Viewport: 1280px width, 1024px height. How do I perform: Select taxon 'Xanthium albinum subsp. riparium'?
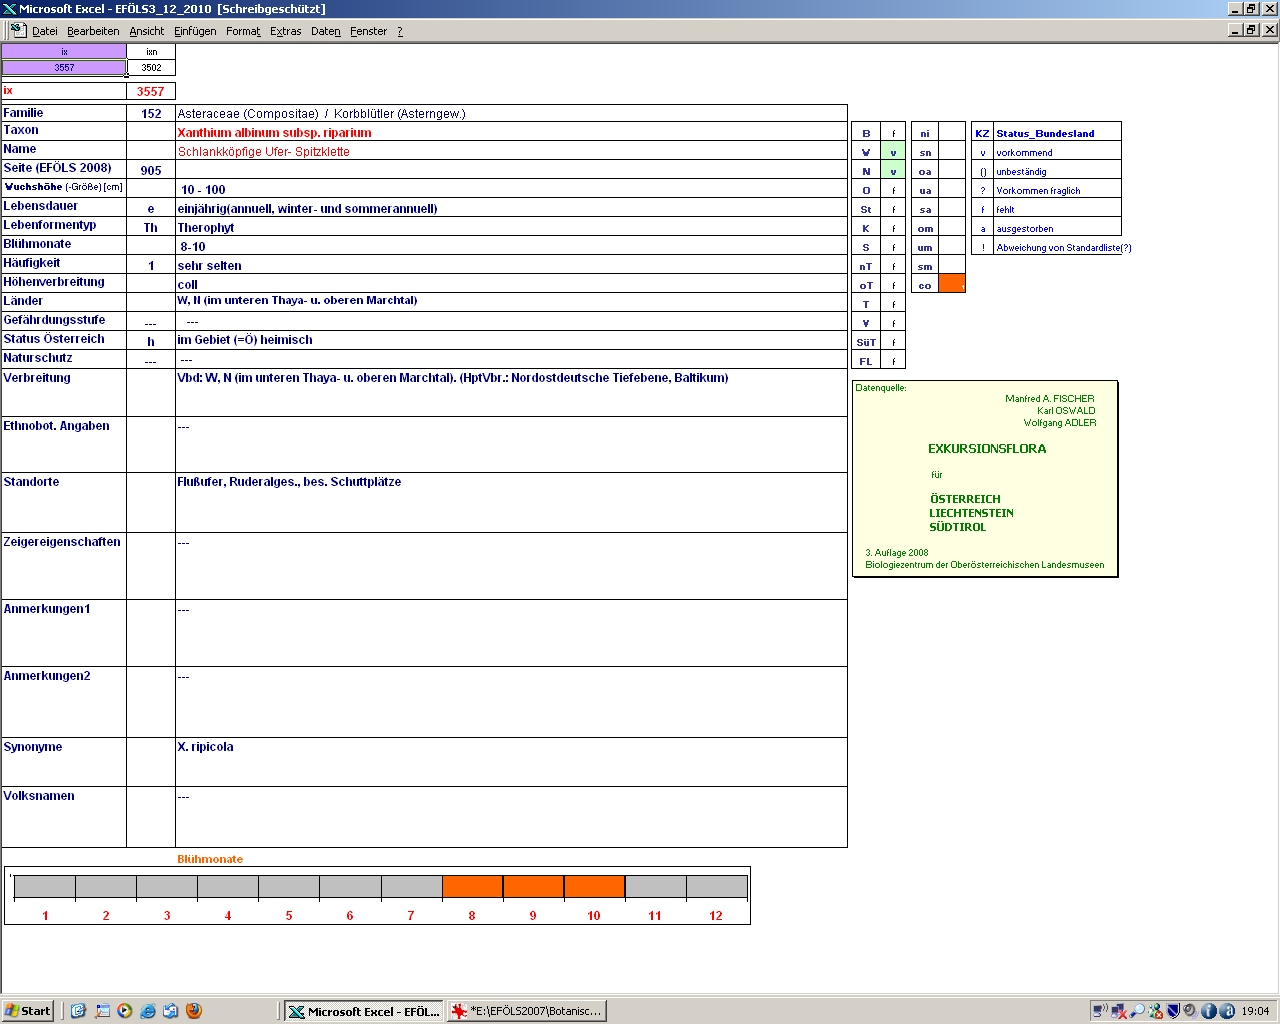274,132
